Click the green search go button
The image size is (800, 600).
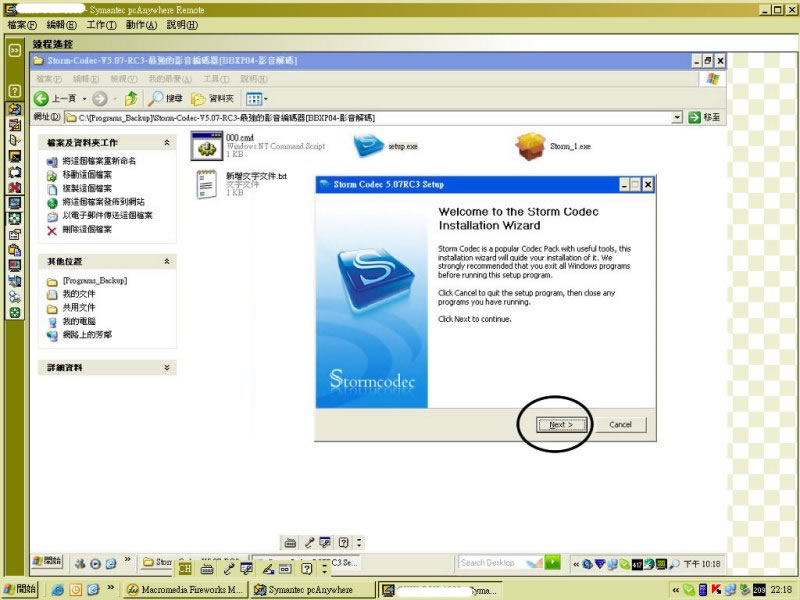pyautogui.click(x=552, y=562)
